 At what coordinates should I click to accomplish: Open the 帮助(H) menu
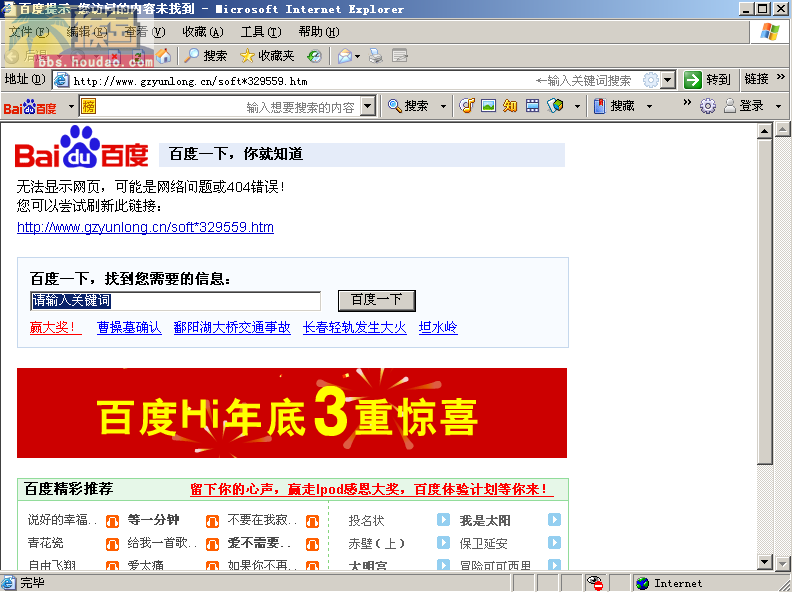pyautogui.click(x=319, y=32)
